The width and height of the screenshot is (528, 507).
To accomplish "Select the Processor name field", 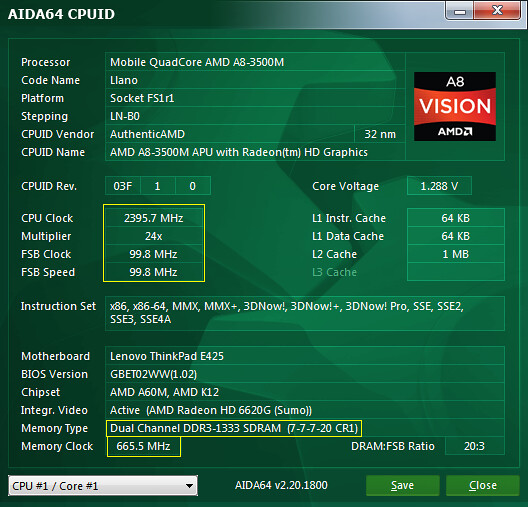I will [x=255, y=62].
